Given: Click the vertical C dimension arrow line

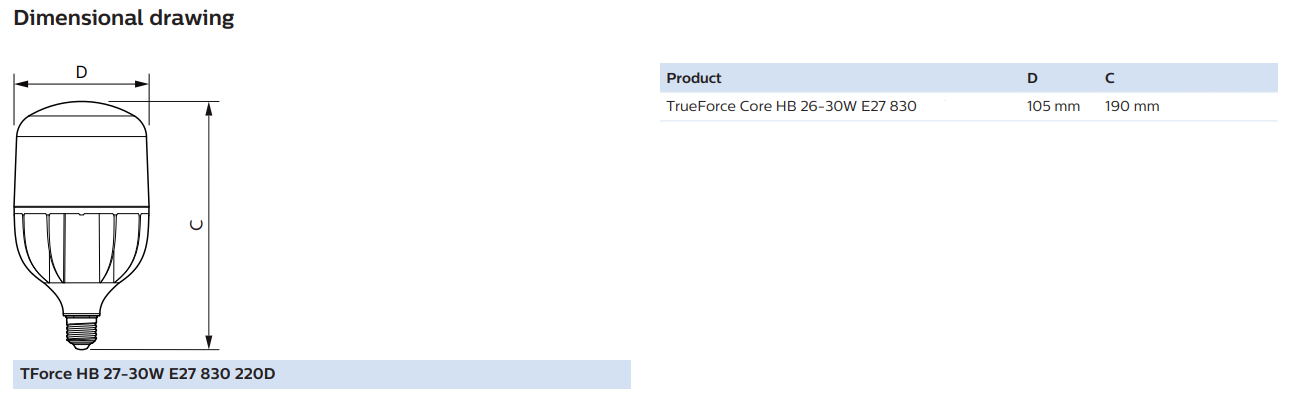Looking at the screenshot, I should click(210, 226).
